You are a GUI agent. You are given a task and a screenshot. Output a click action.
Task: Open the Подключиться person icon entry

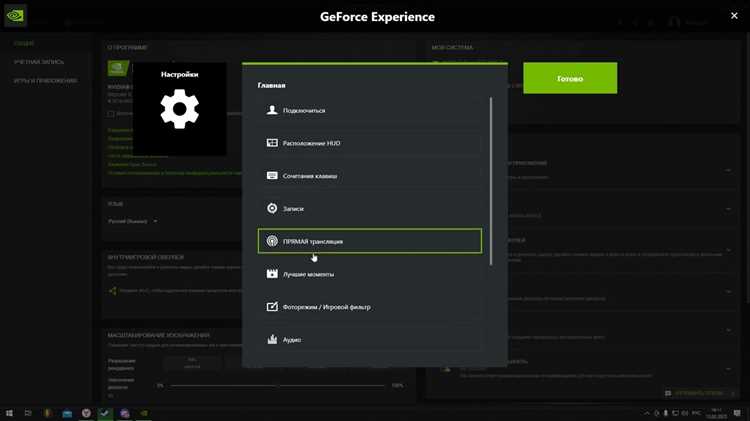tap(272, 110)
